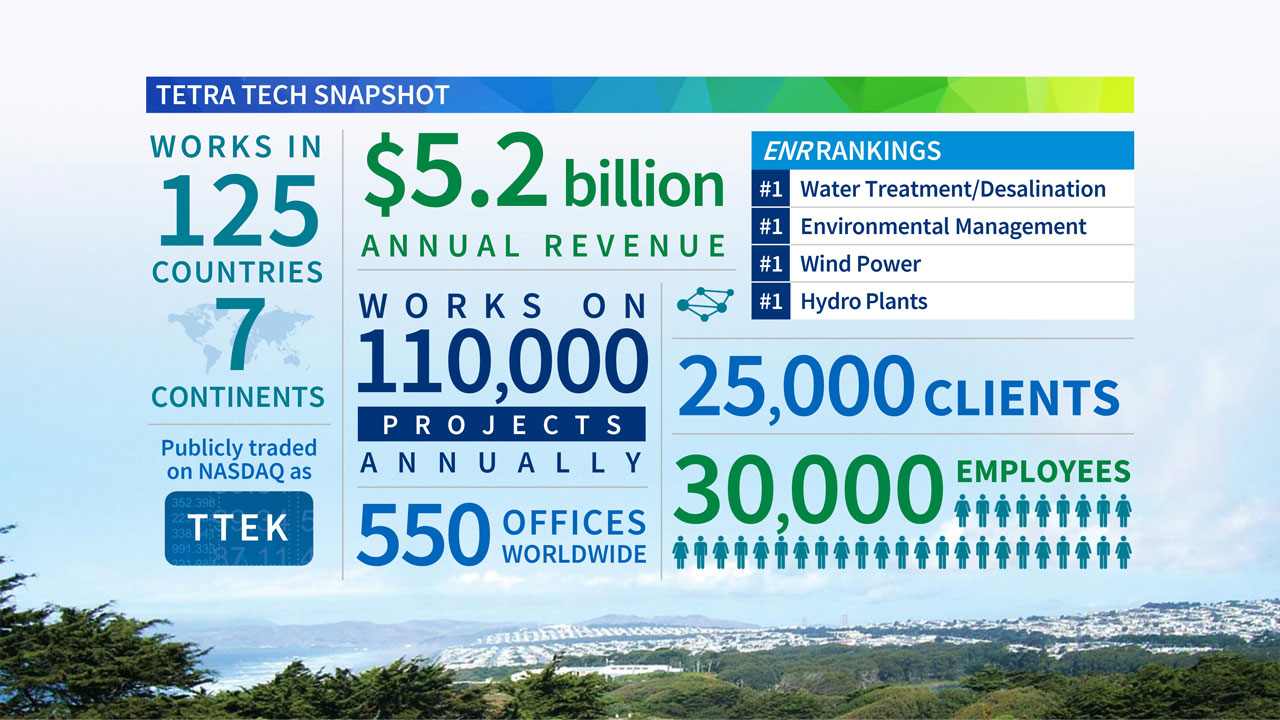Click the ANNUALLY label

(x=502, y=463)
